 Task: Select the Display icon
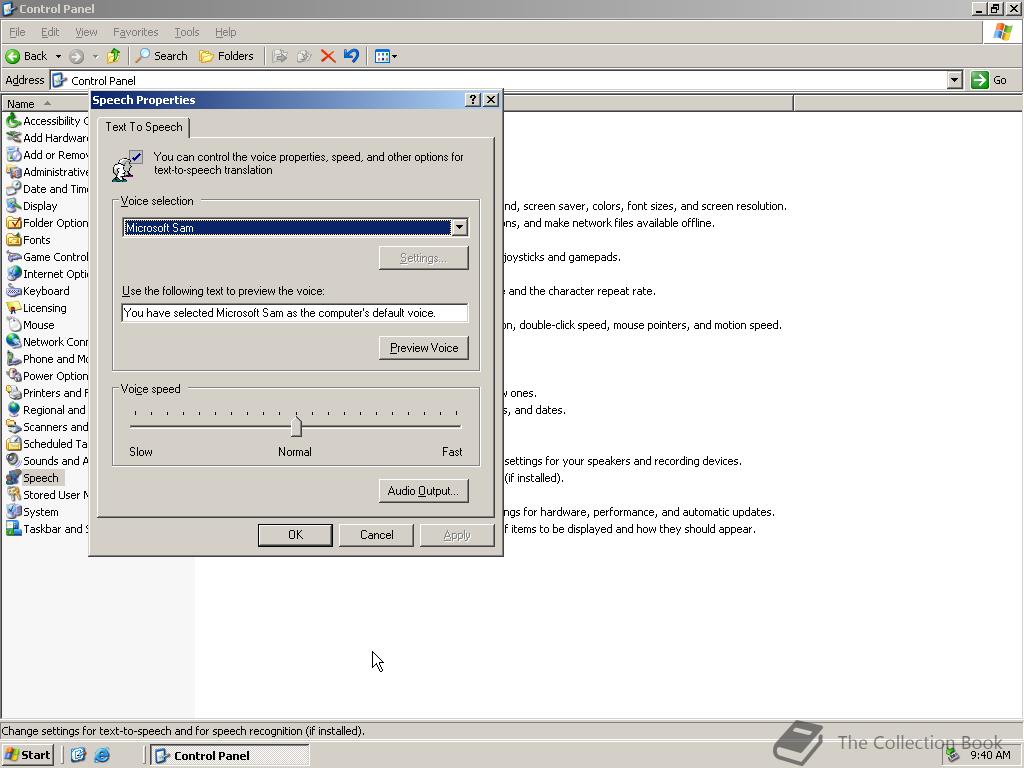13,206
